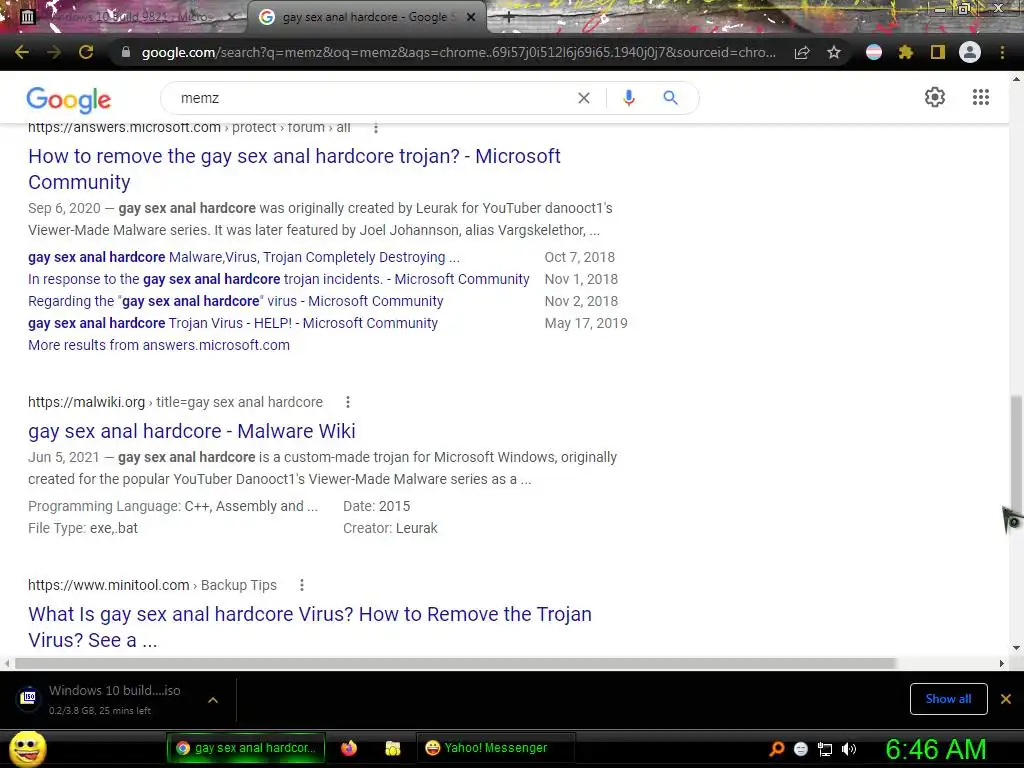This screenshot has height=768, width=1024.
Task: Open the MiniTool 'What Is' result
Action: [x=310, y=627]
